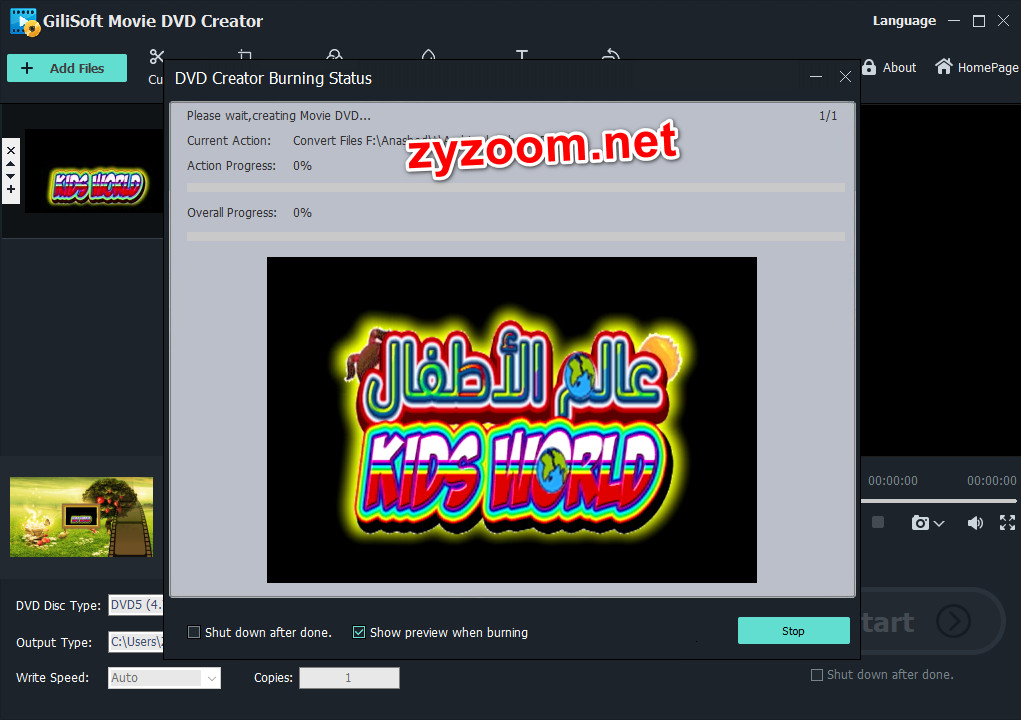Viewport: 1021px width, 720px height.
Task: Click the Output Type path field
Action: tap(135, 642)
